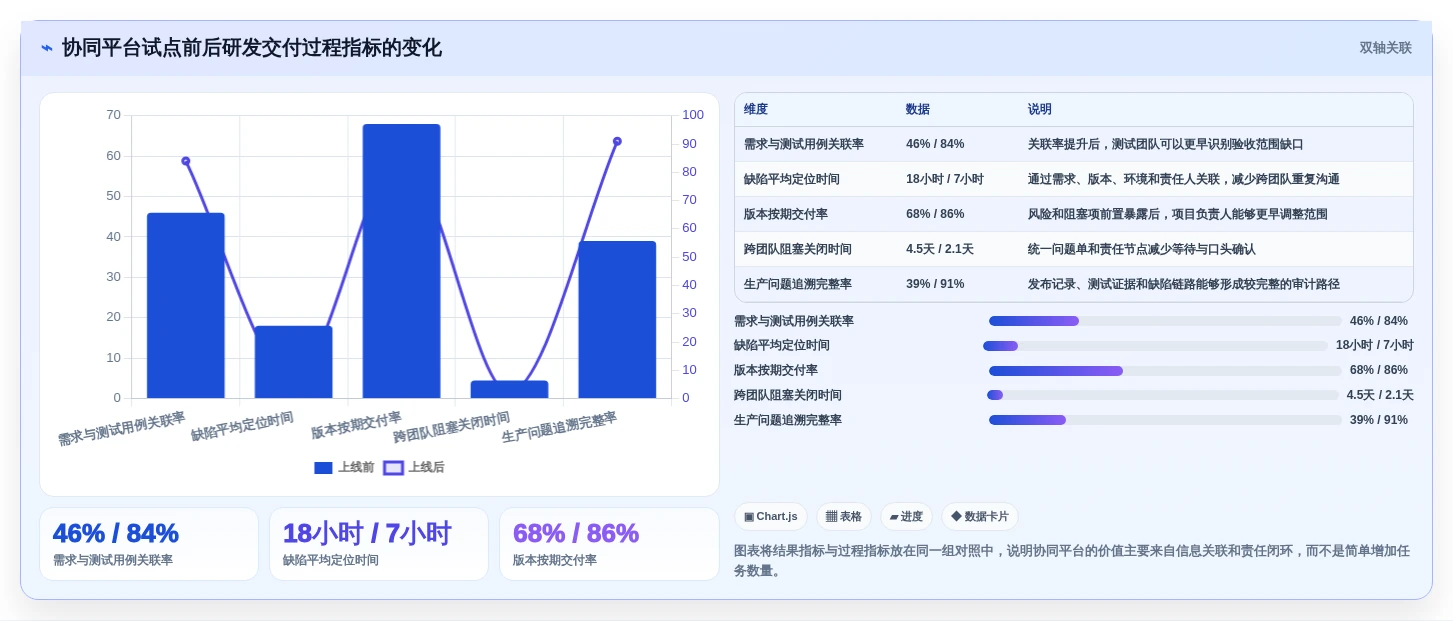The width and height of the screenshot is (1453, 621).
Task: Click the 维度 column header
Action: (756, 109)
